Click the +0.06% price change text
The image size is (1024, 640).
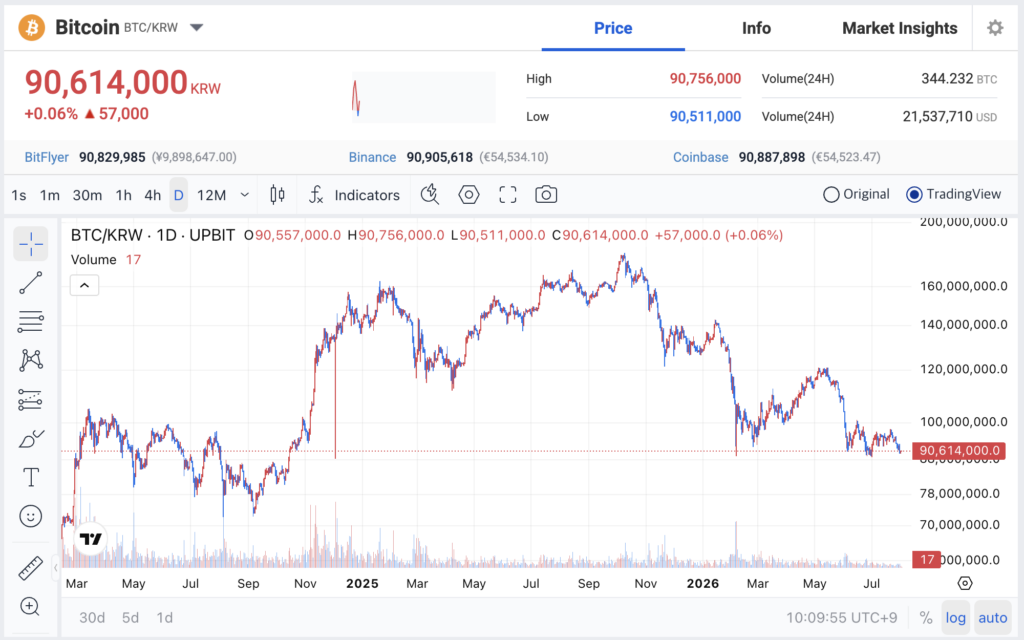(x=51, y=114)
